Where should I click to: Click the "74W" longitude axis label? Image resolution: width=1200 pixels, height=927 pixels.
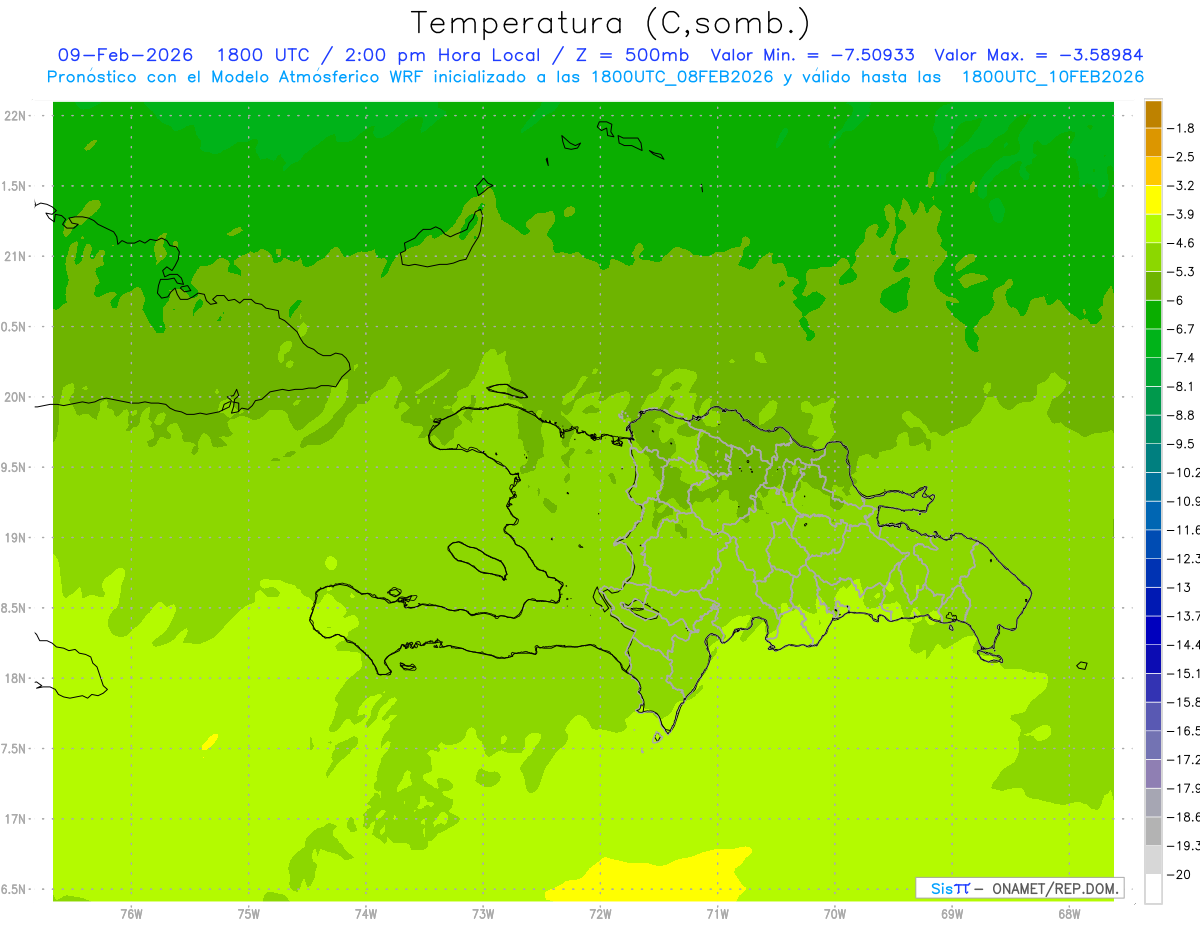tap(366, 913)
